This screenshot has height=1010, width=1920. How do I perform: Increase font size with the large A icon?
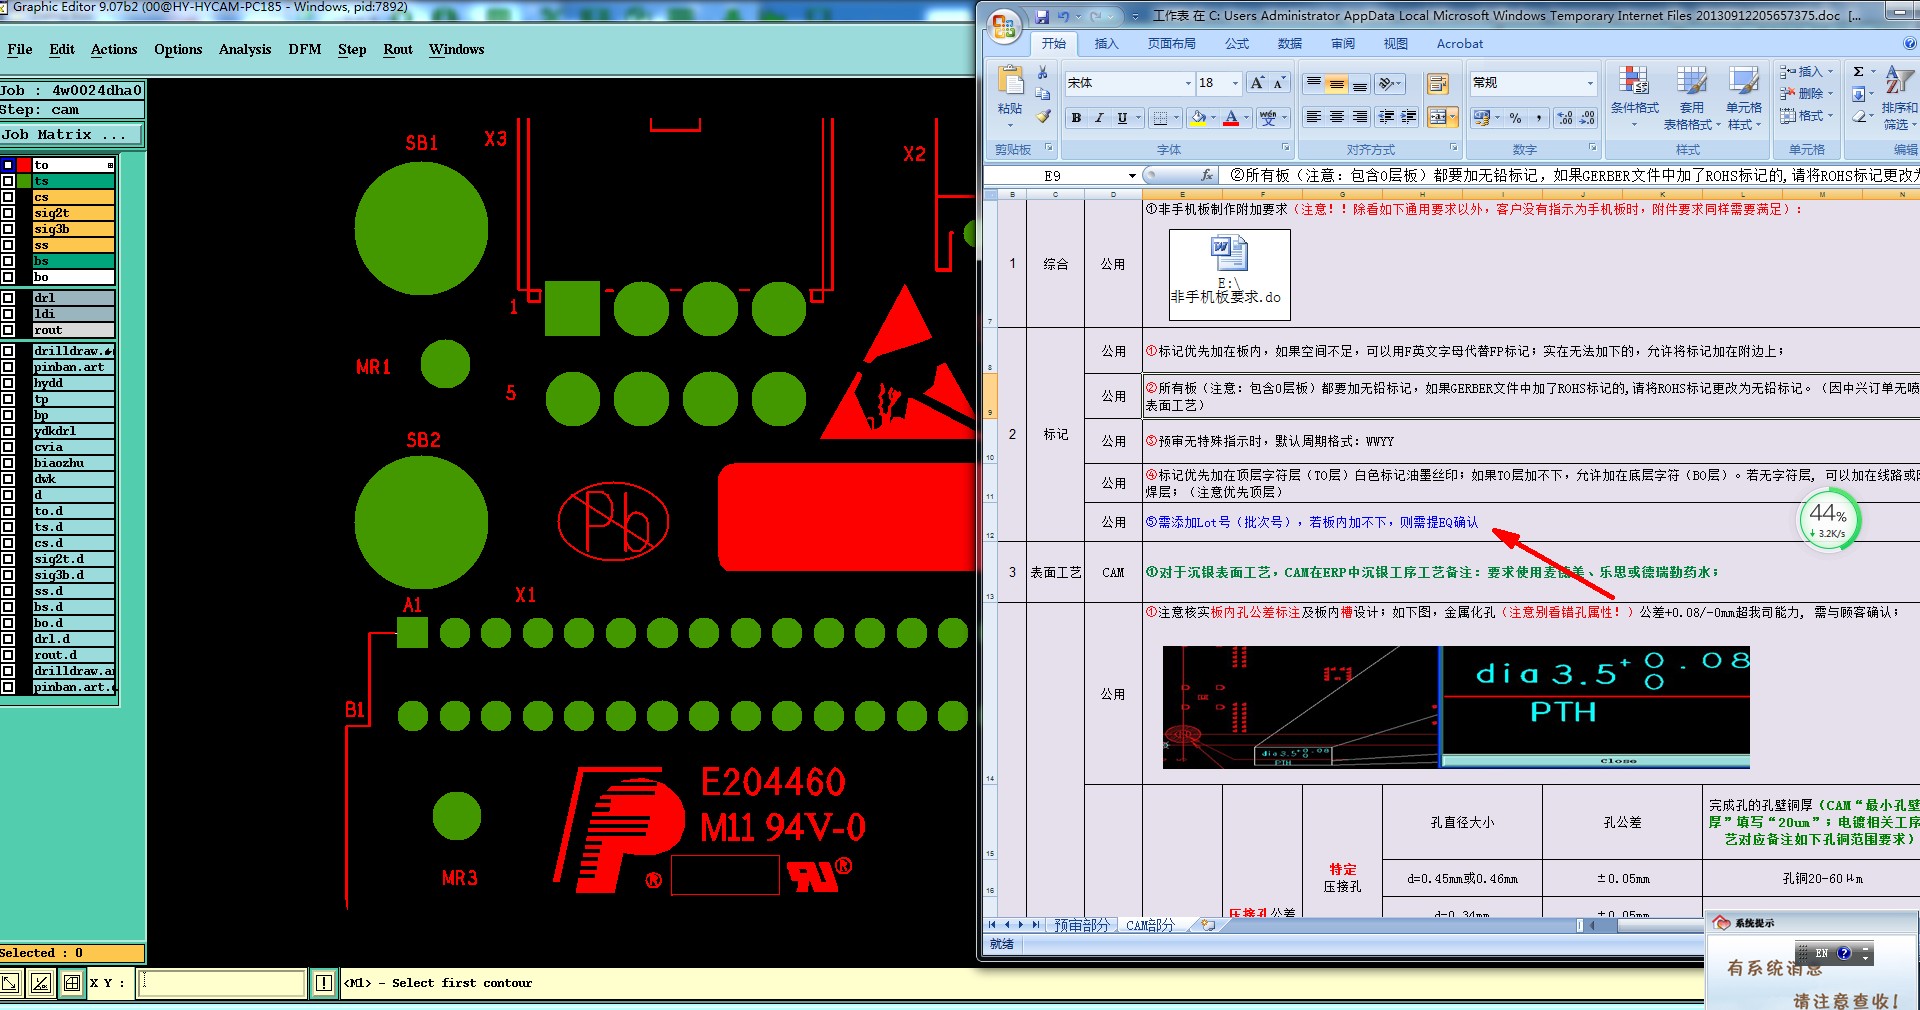(1257, 83)
